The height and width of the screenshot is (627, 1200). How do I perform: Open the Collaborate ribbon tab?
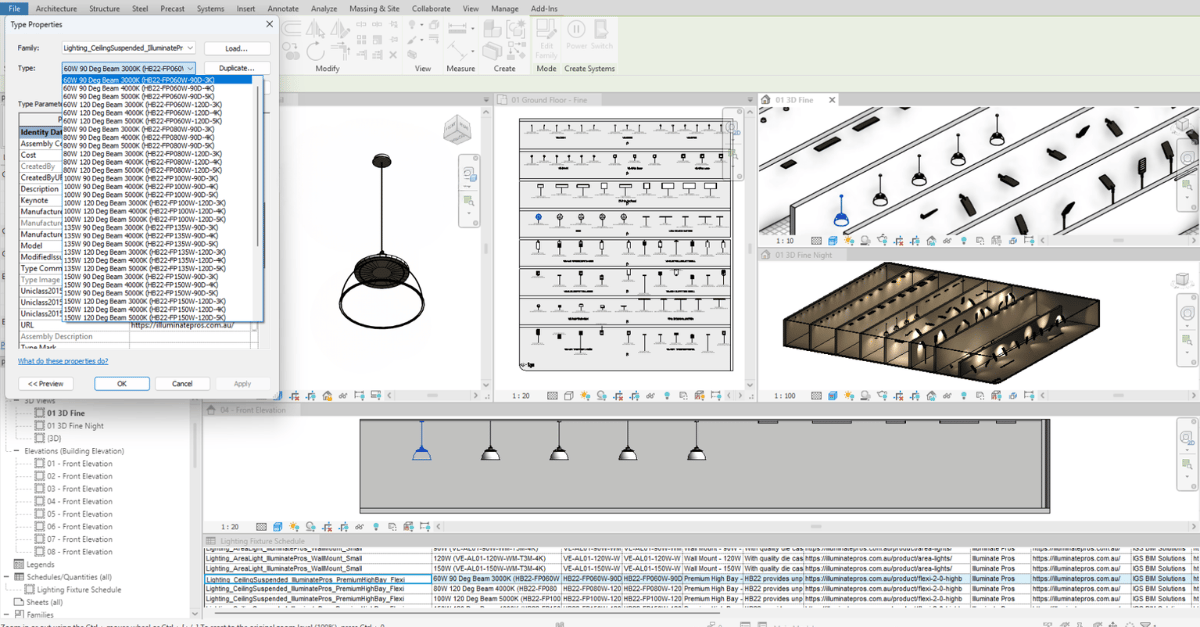click(x=431, y=8)
